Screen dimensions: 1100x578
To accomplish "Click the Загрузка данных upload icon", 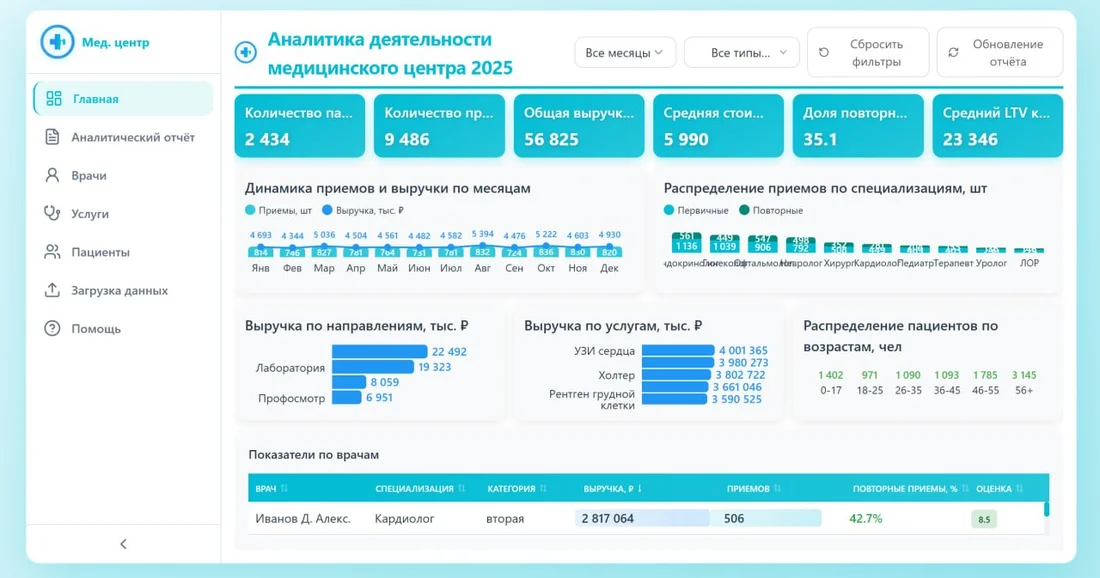I will (x=52, y=290).
